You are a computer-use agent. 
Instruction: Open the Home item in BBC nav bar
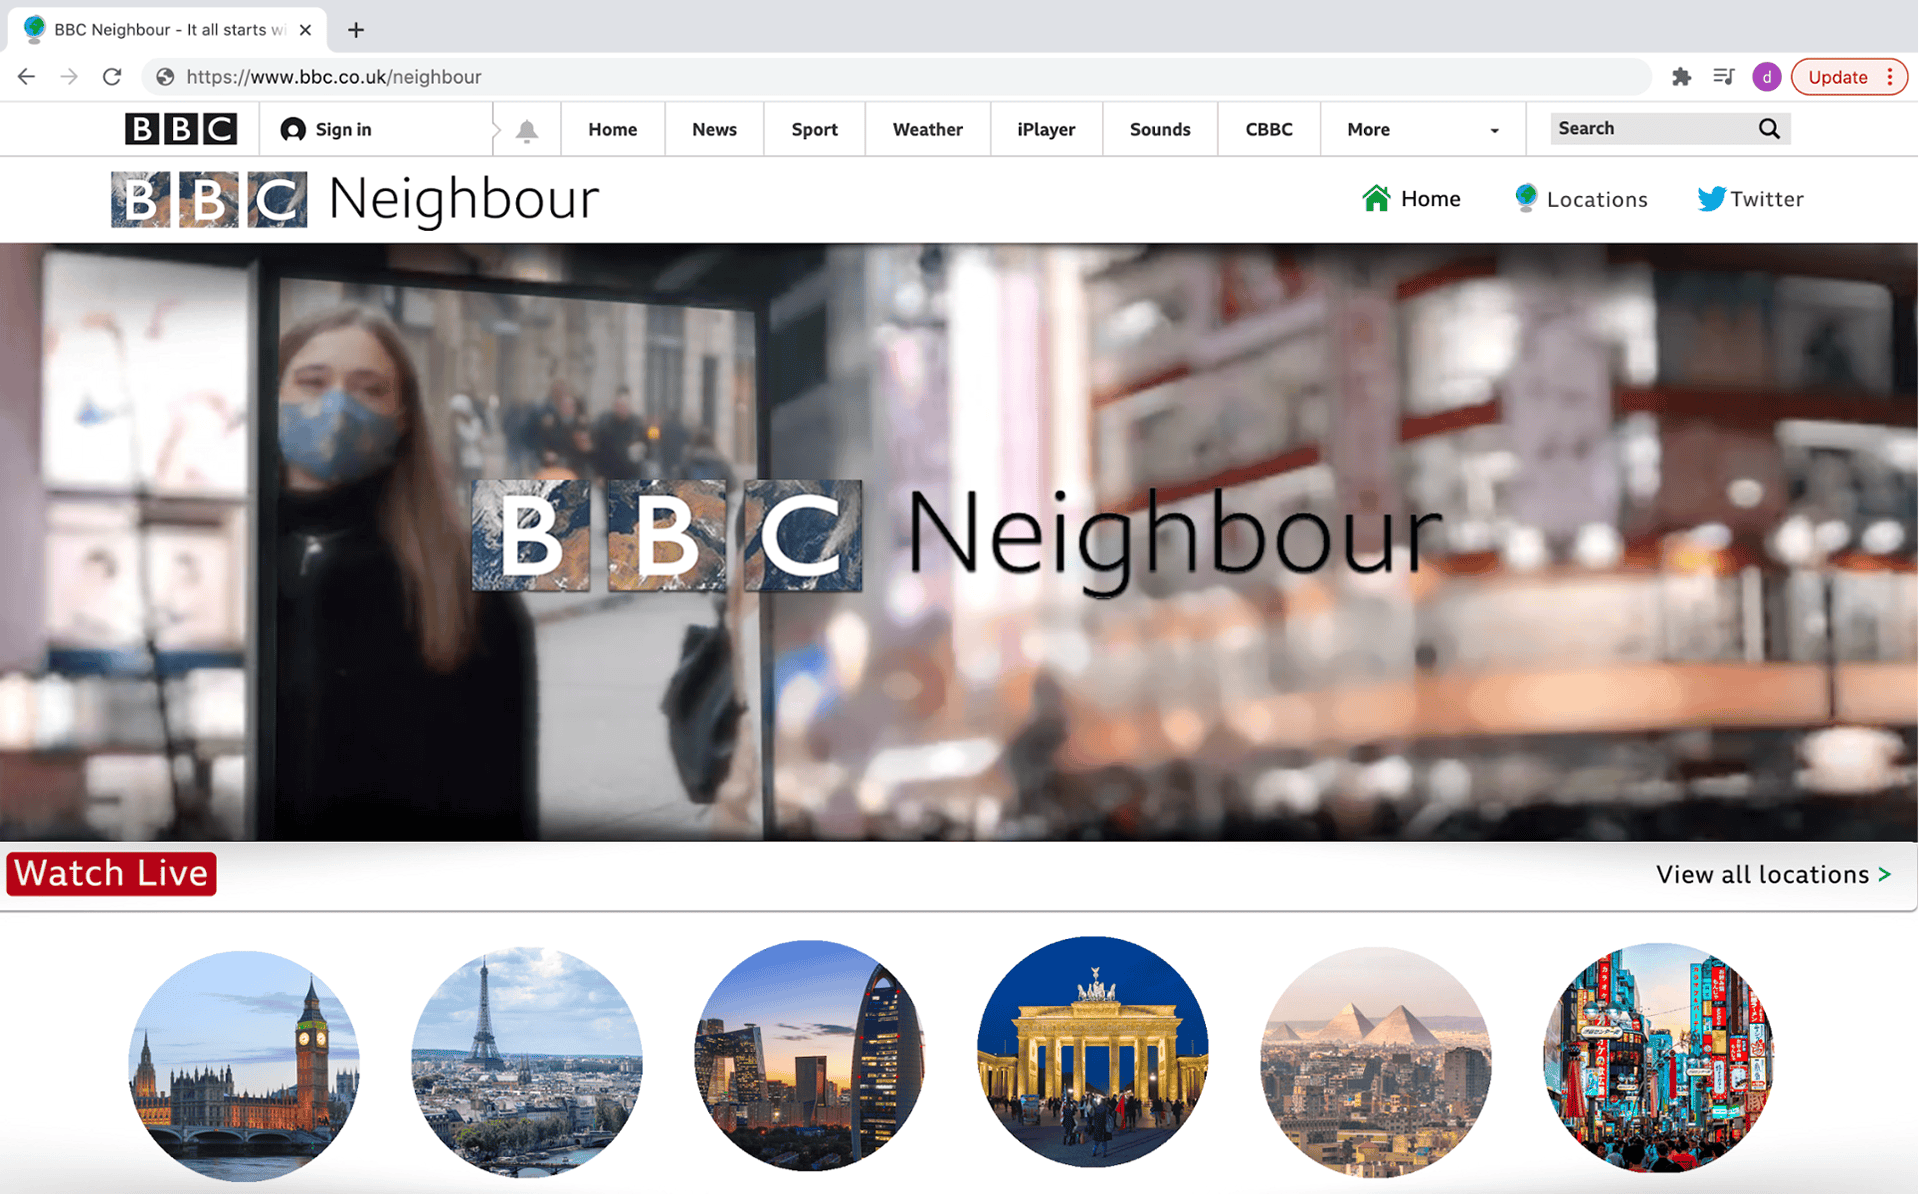(x=613, y=129)
